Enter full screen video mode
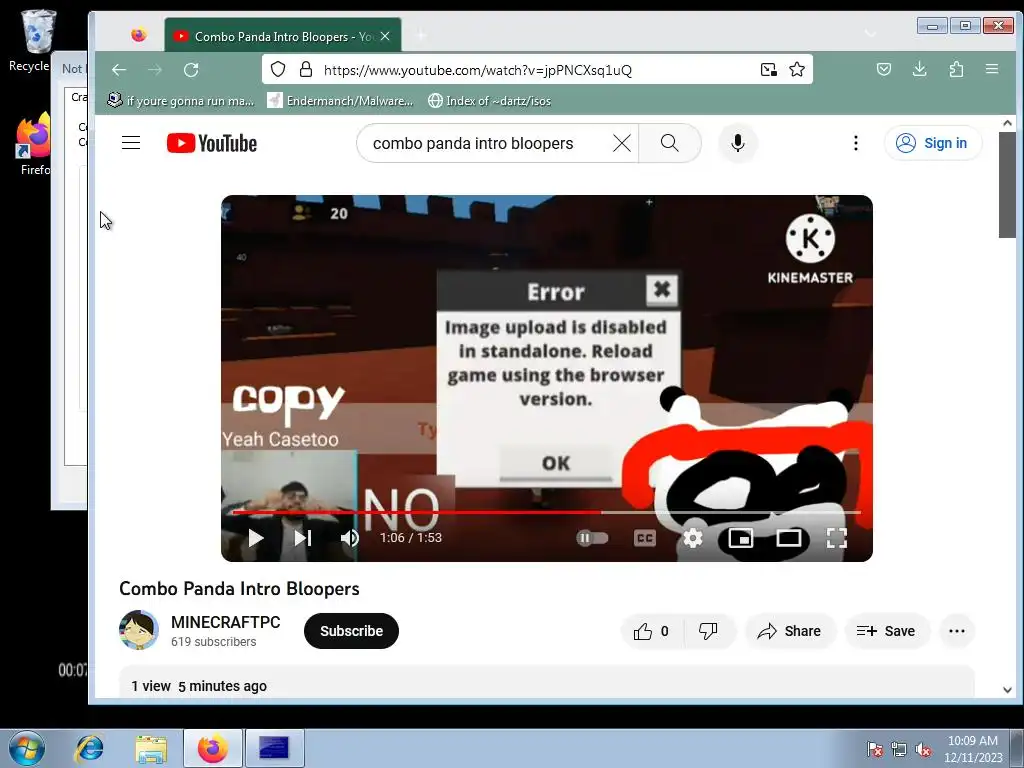Viewport: 1024px width, 768px height. [x=837, y=538]
